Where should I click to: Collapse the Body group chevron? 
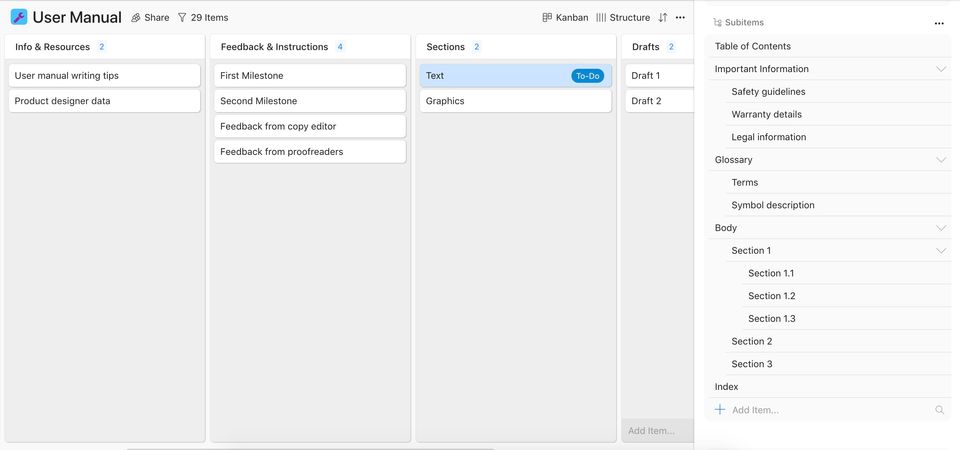pyautogui.click(x=940, y=228)
